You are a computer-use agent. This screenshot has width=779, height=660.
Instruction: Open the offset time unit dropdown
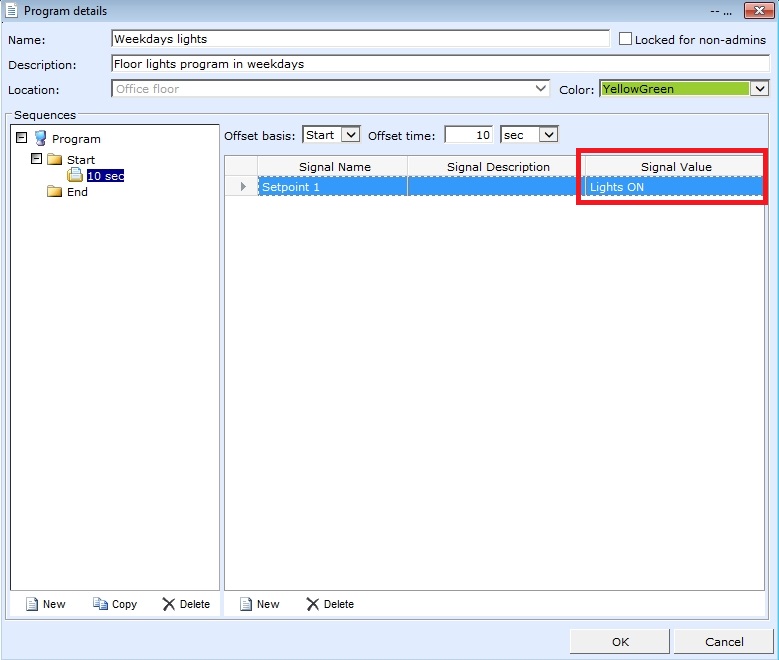pyautogui.click(x=548, y=135)
